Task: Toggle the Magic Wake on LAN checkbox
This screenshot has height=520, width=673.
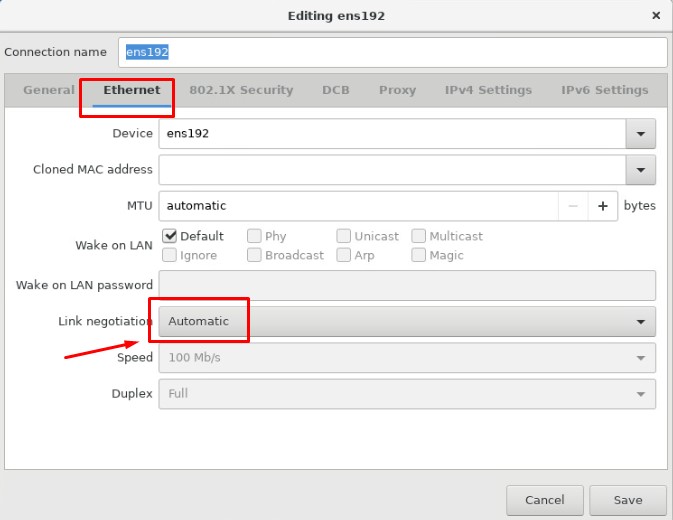Action: (x=419, y=255)
